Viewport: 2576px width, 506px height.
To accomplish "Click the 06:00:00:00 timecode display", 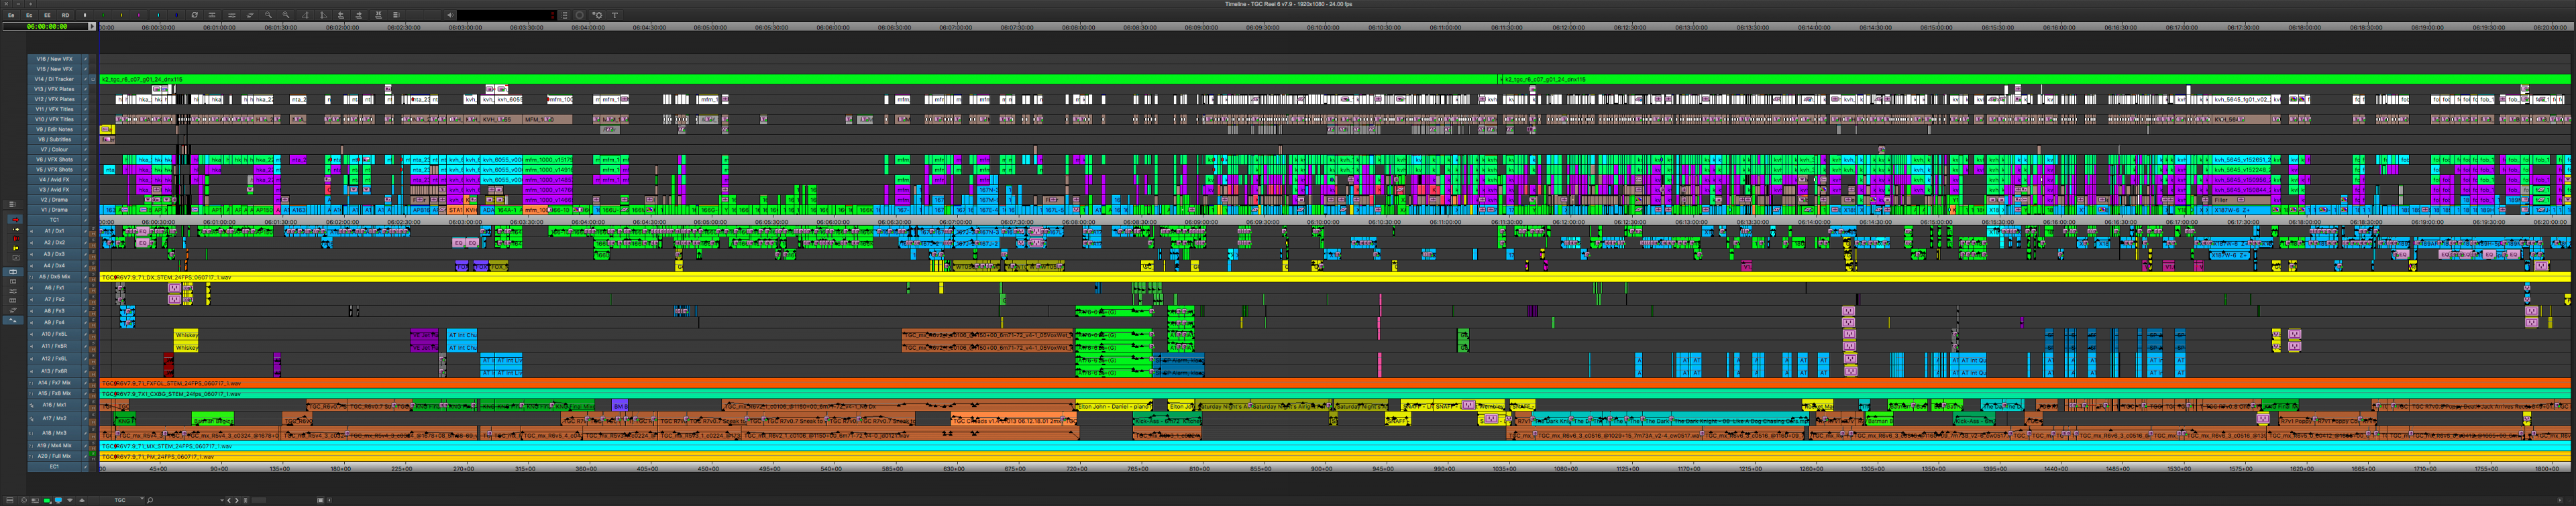I will point(45,27).
